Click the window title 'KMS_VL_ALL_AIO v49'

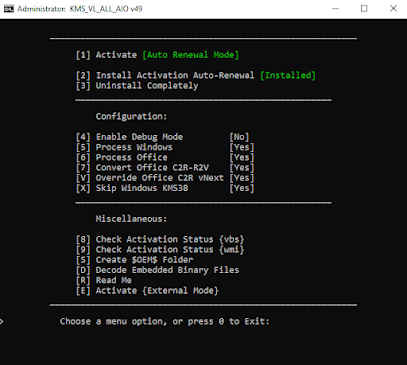tap(106, 9)
